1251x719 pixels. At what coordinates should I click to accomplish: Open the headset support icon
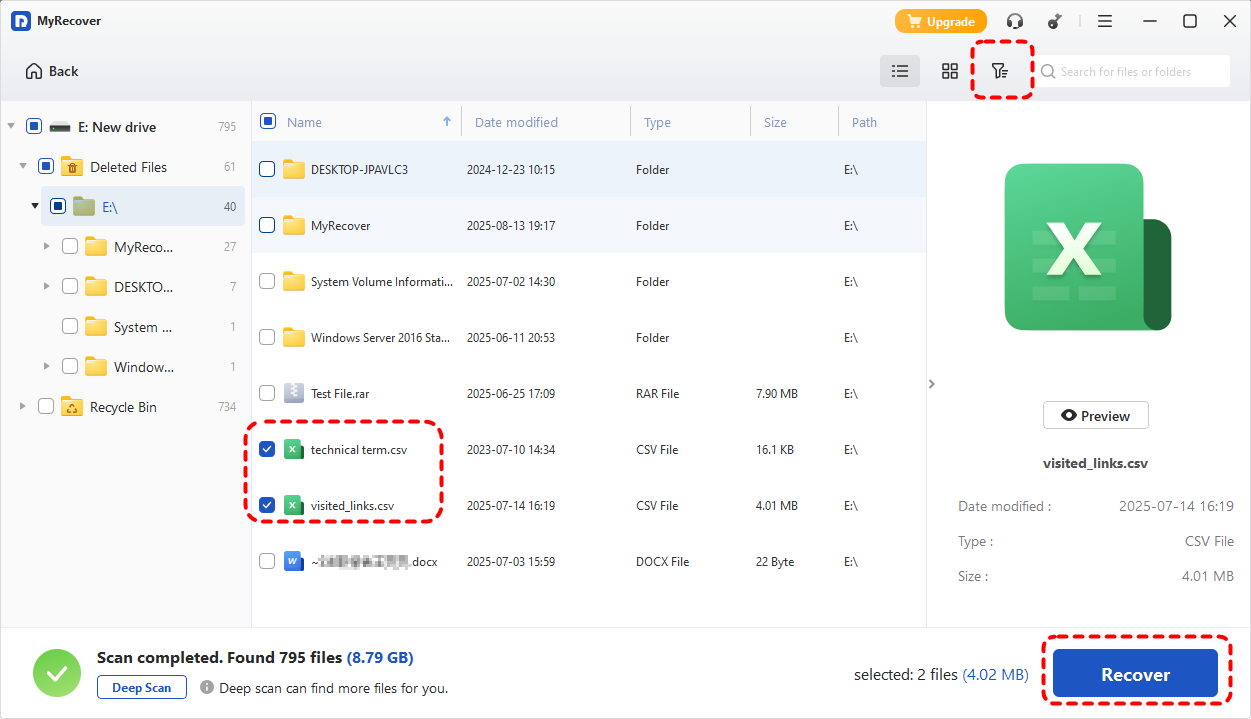pyautogui.click(x=1015, y=21)
